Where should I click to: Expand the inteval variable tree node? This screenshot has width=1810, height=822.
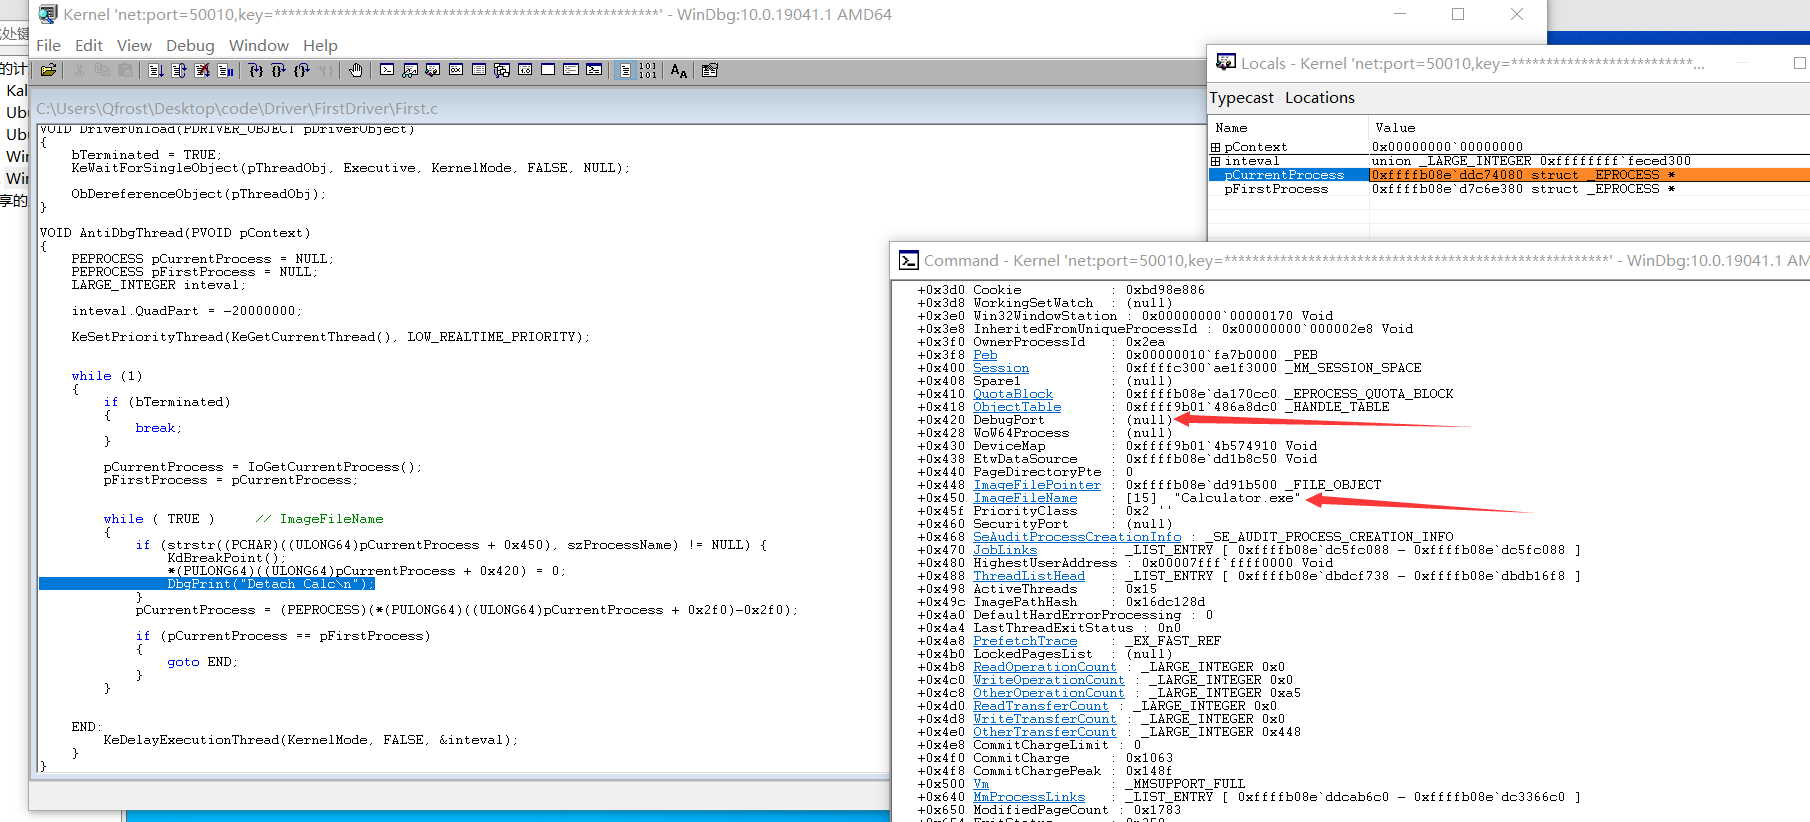point(1216,161)
